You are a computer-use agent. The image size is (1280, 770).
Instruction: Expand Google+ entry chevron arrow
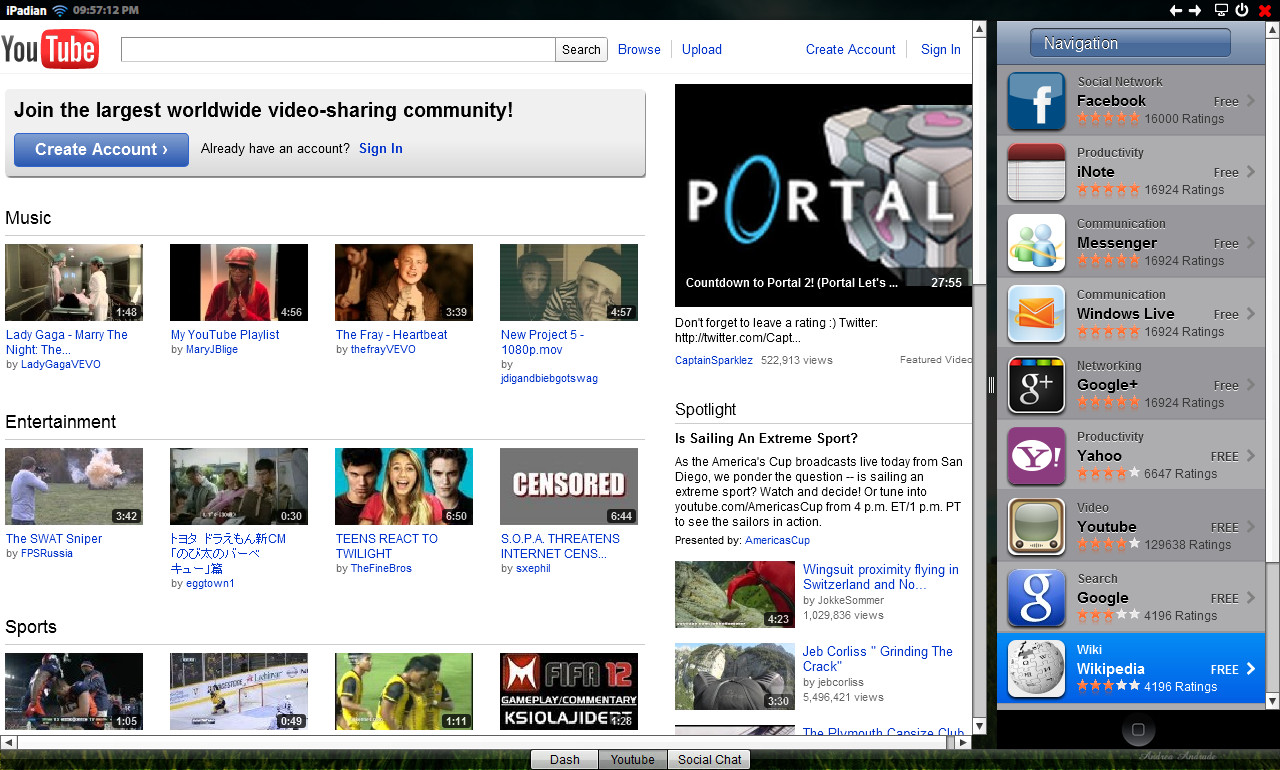click(x=1250, y=385)
